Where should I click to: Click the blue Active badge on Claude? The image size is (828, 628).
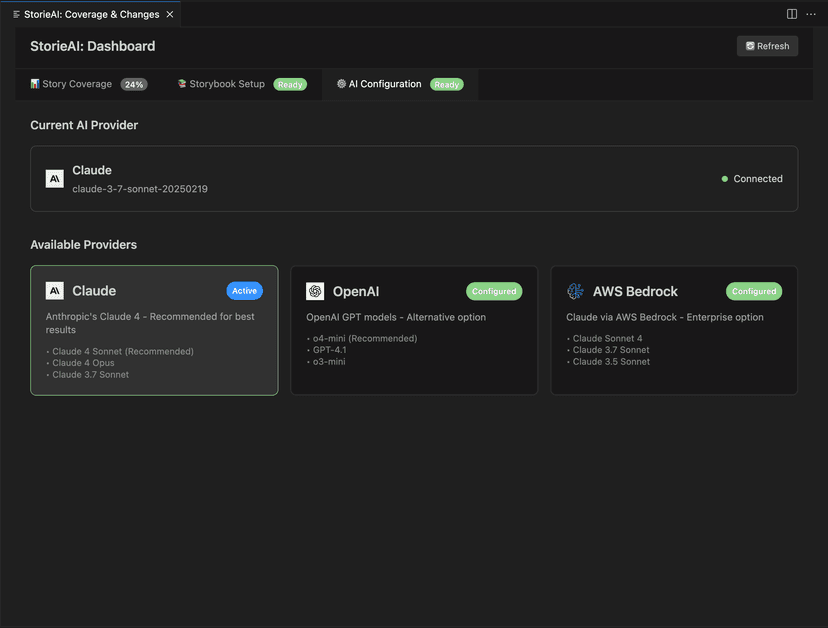pyautogui.click(x=244, y=291)
